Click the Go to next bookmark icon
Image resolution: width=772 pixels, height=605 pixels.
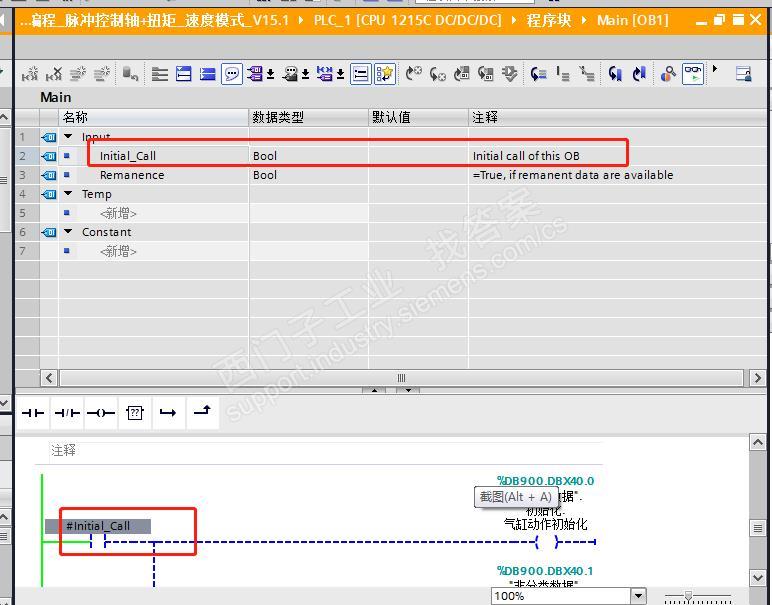coord(639,74)
